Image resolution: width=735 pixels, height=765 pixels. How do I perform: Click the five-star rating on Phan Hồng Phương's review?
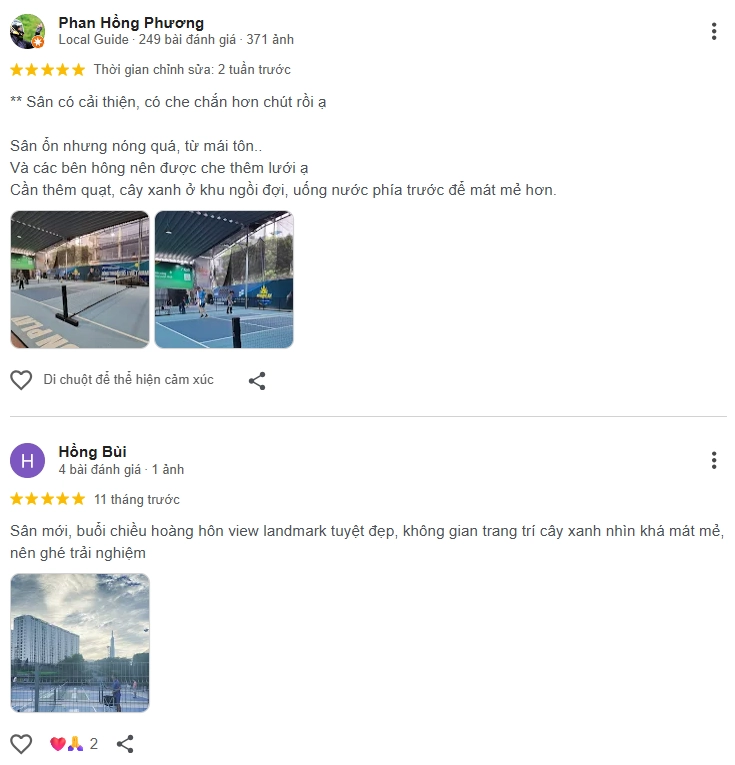point(47,70)
